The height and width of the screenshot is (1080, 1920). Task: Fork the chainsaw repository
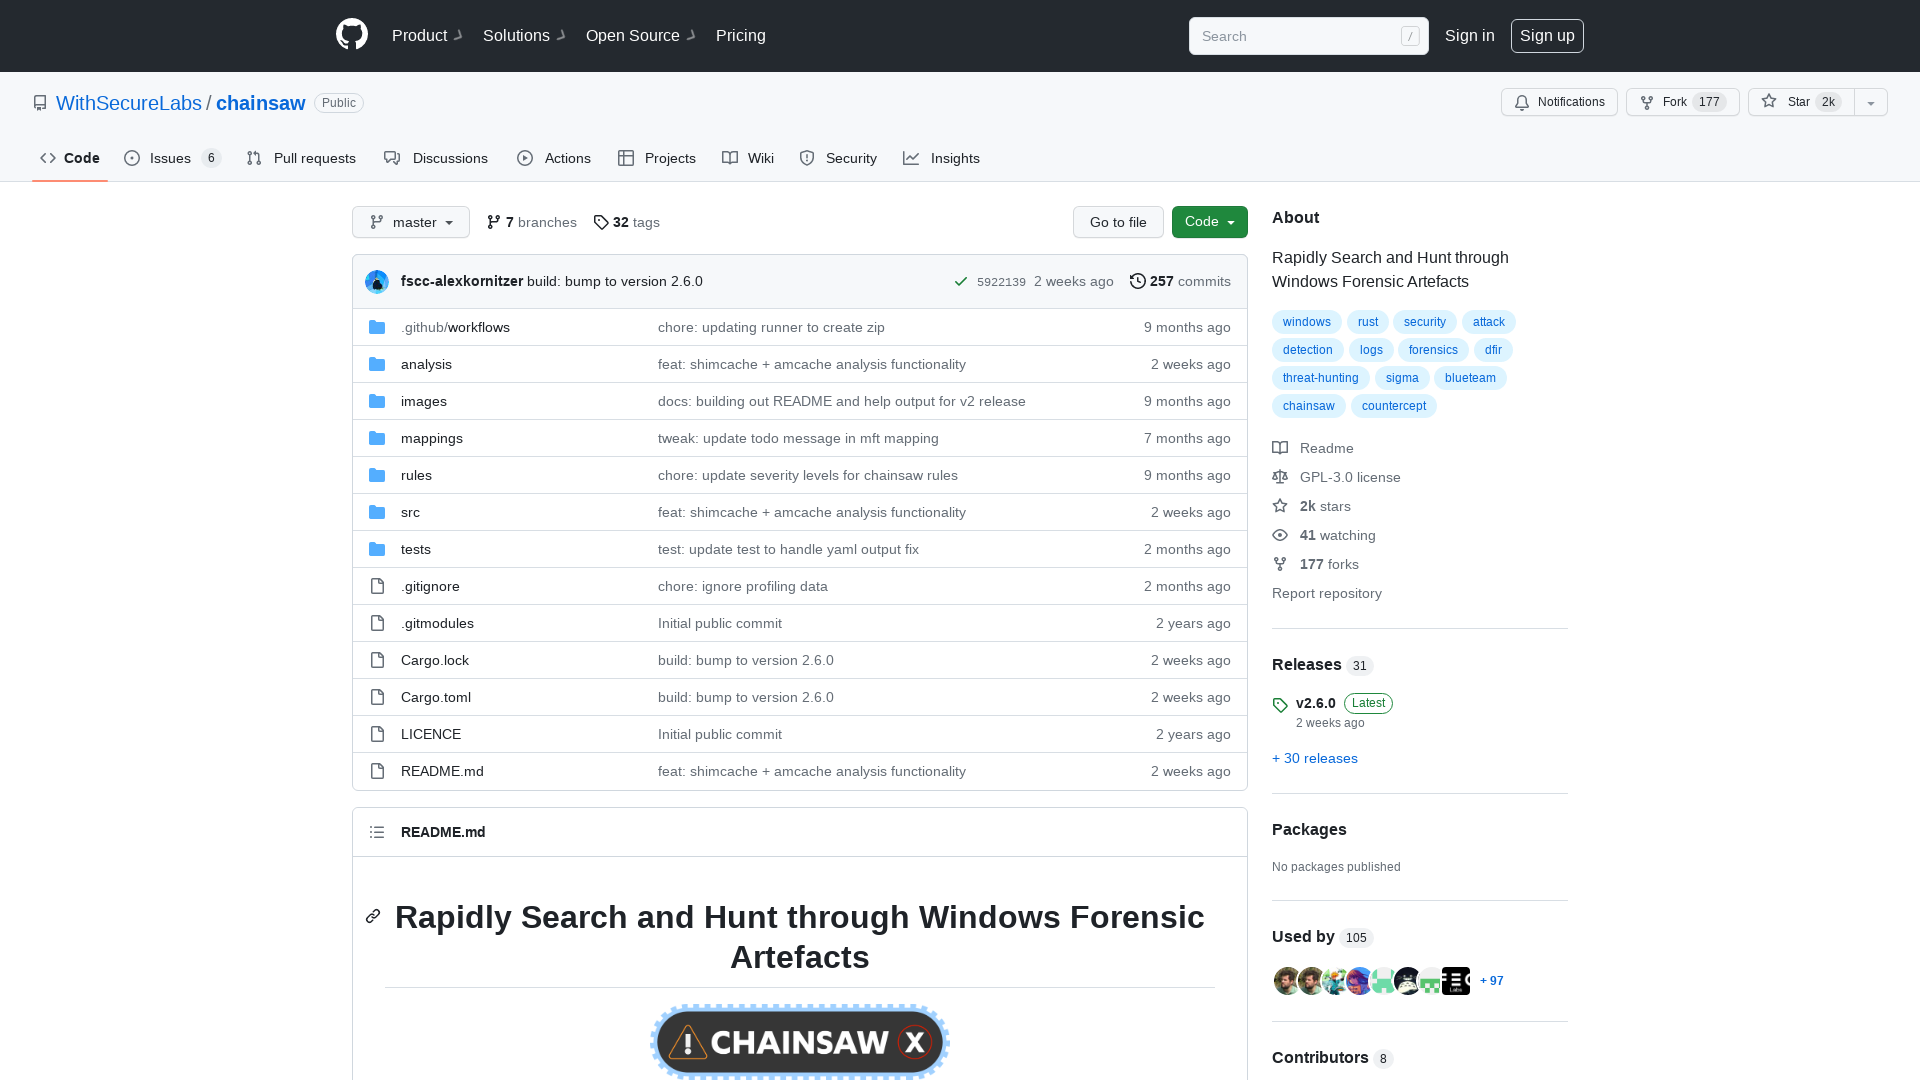coord(1683,102)
